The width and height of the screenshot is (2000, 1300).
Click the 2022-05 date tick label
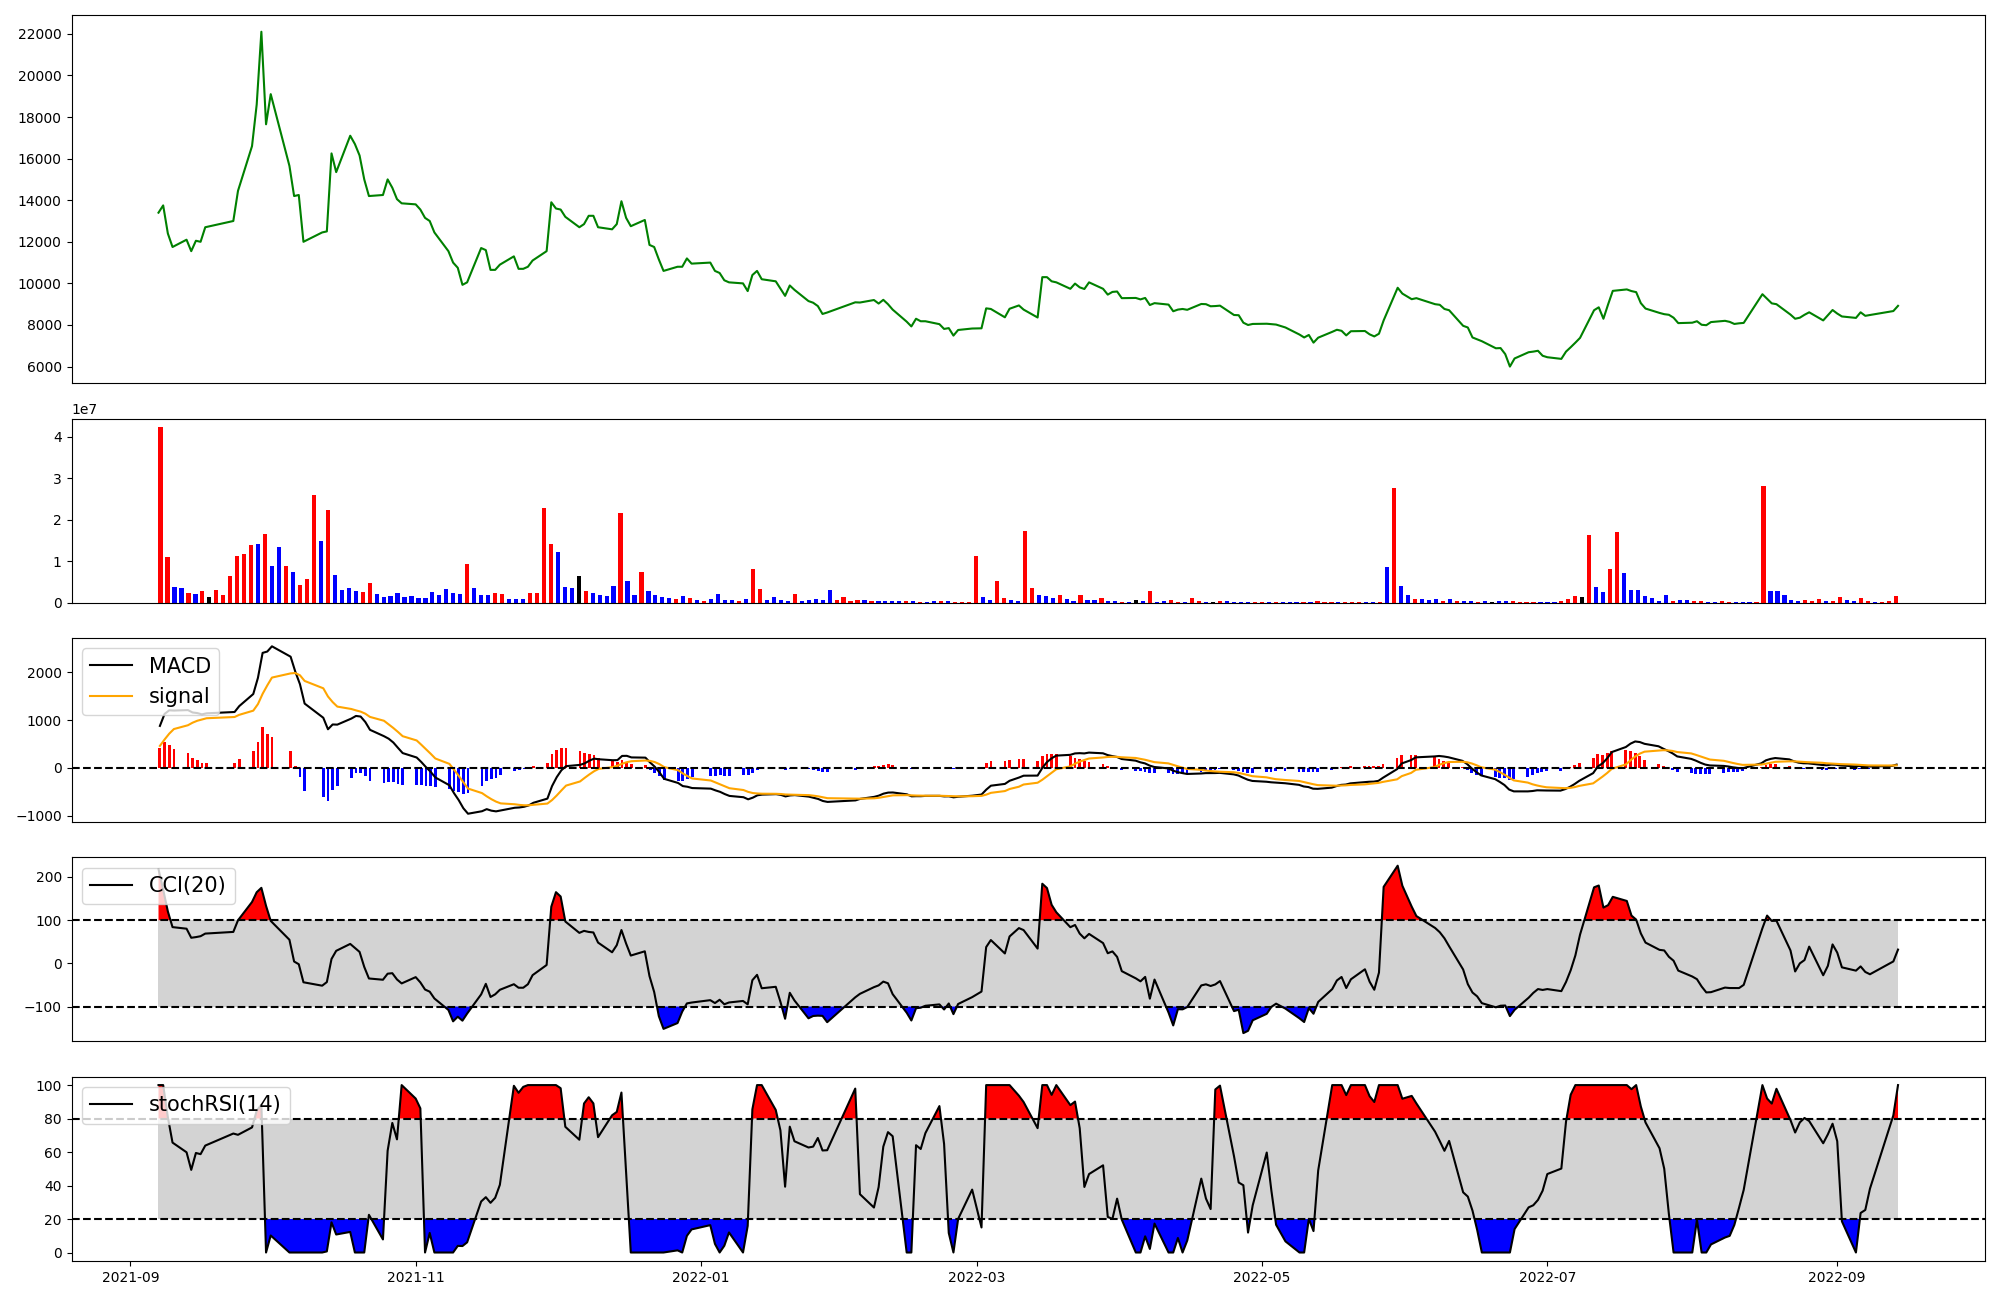tap(1262, 1277)
